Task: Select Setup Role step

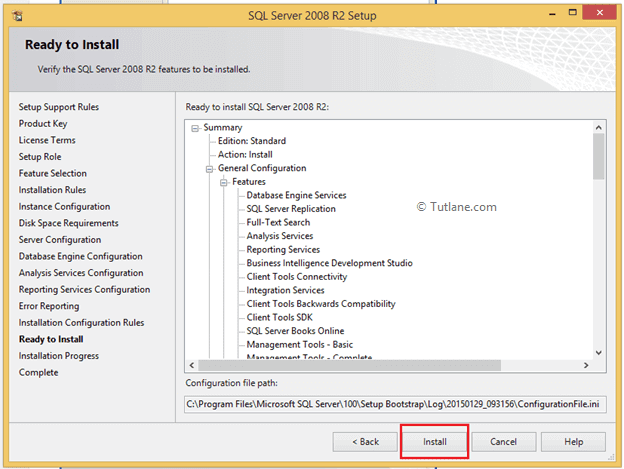Action: tap(40, 157)
